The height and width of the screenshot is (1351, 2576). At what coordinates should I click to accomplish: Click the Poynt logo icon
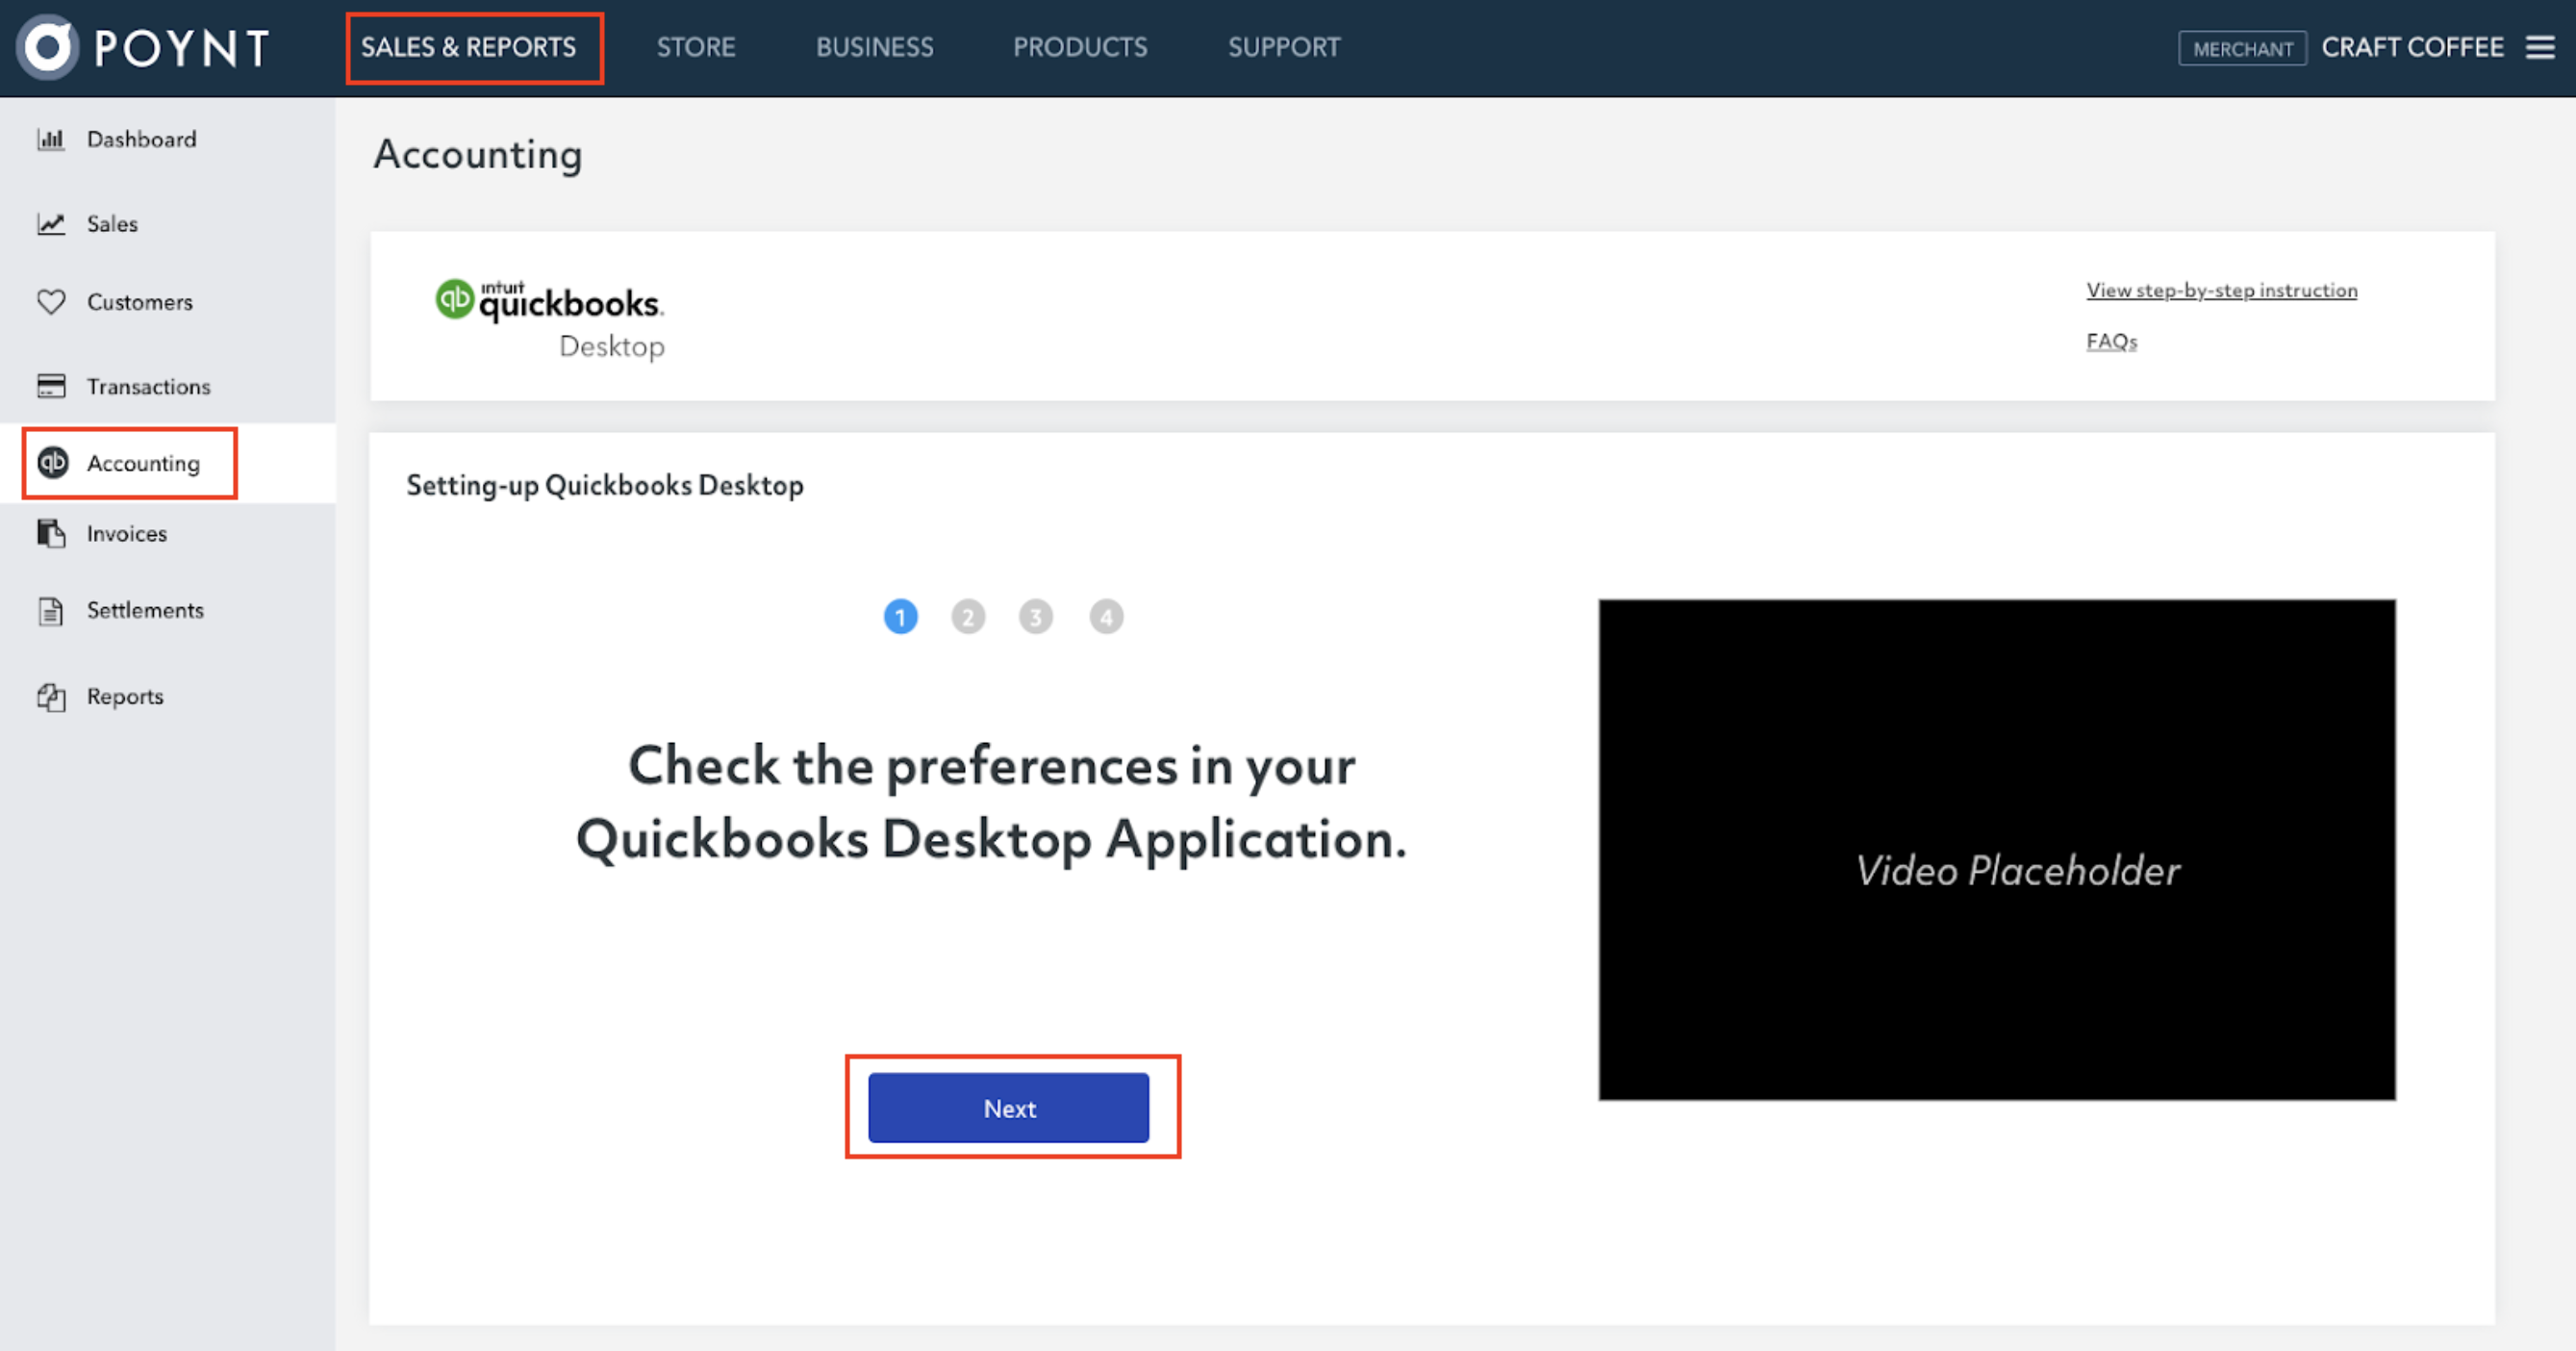coord(48,46)
